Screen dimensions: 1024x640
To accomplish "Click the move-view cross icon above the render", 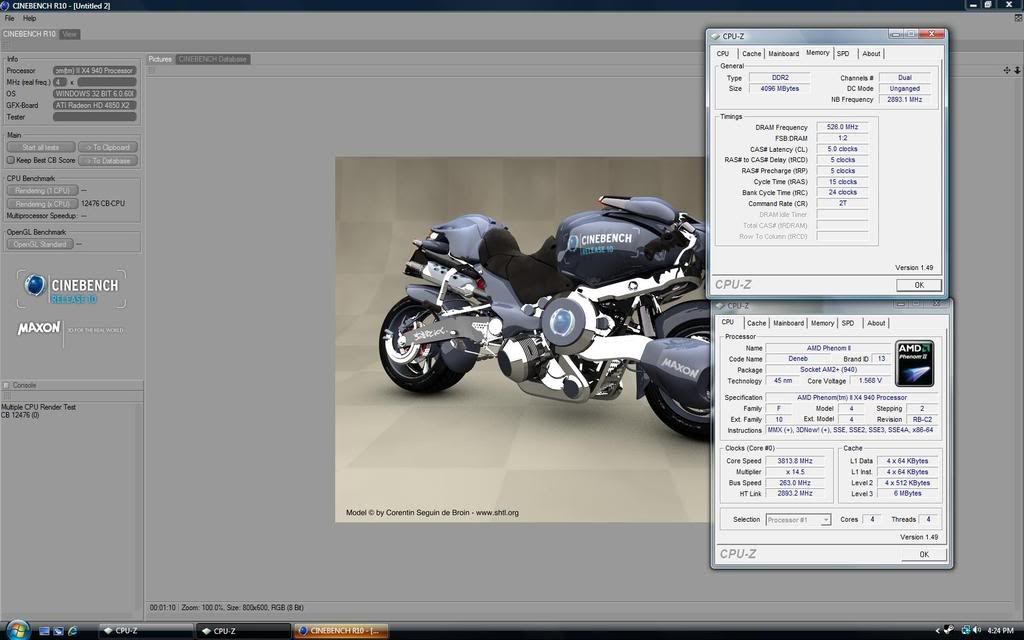I will [1006, 70].
